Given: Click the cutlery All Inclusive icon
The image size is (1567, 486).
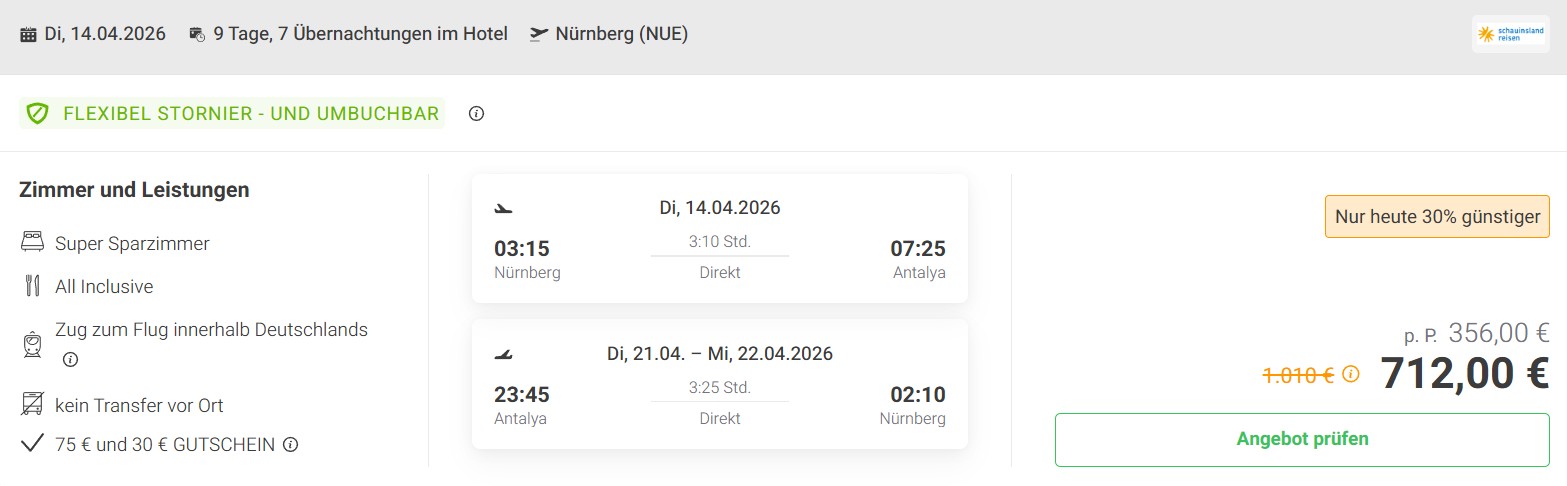Looking at the screenshot, I should (x=31, y=286).
